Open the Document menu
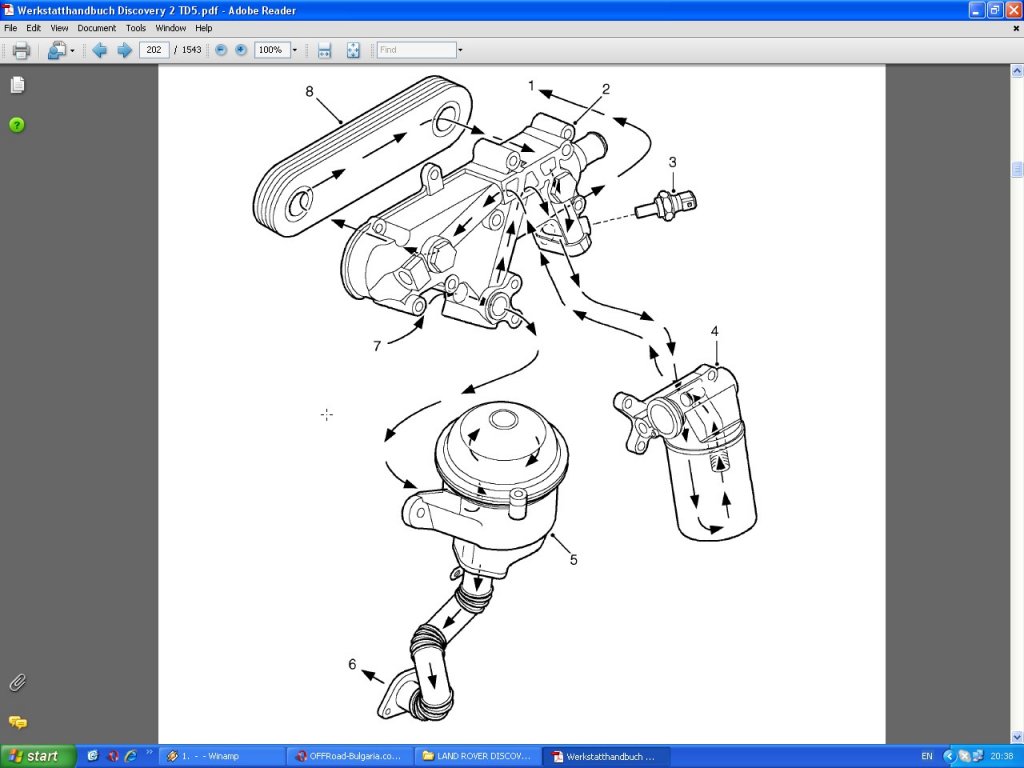The width and height of the screenshot is (1024, 768). 97,28
